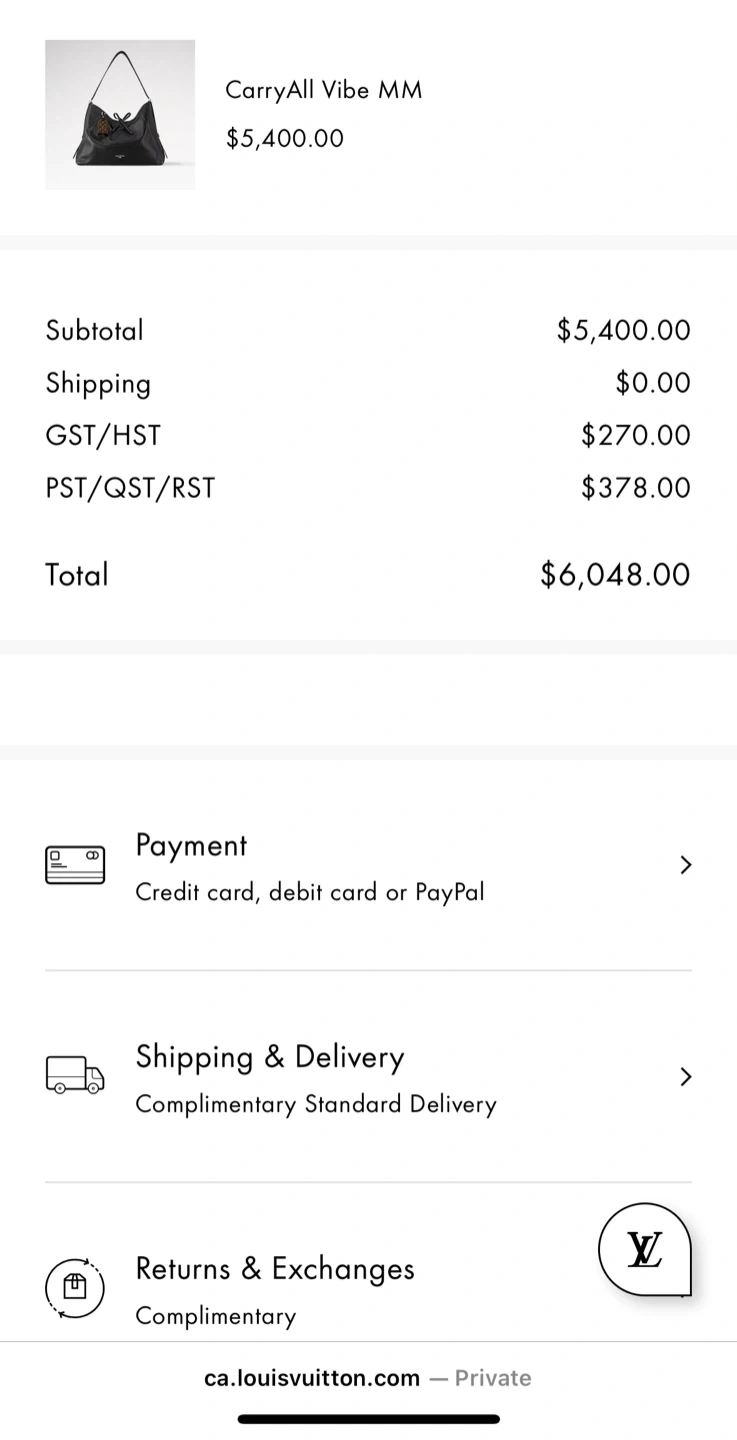This screenshot has width=737, height=1440.
Task: Select "Credit card, debit card or PayPal" text
Action: [310, 892]
